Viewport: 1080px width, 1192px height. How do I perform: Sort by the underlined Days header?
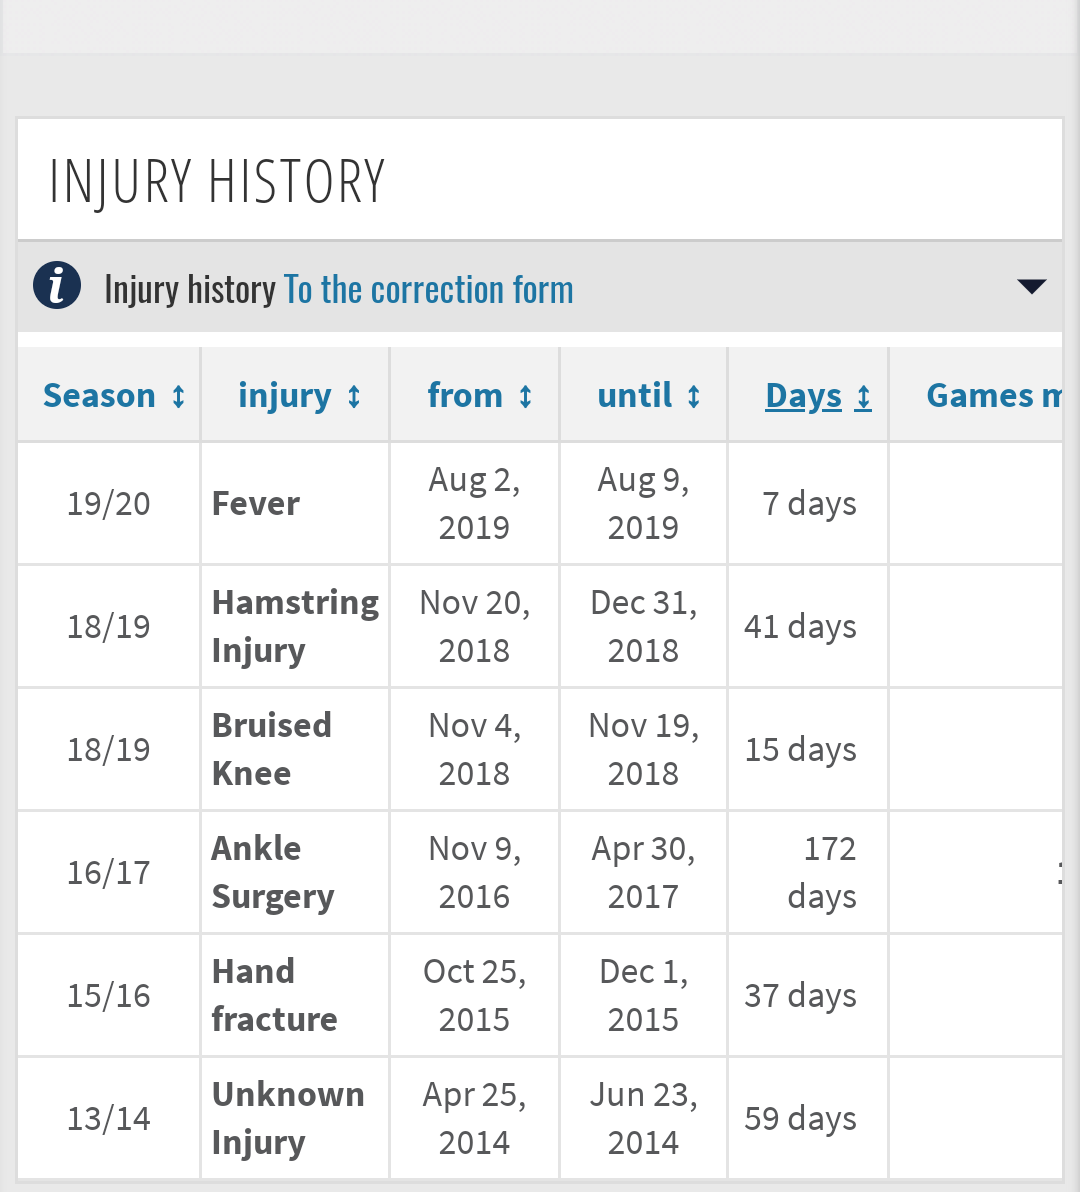point(803,396)
